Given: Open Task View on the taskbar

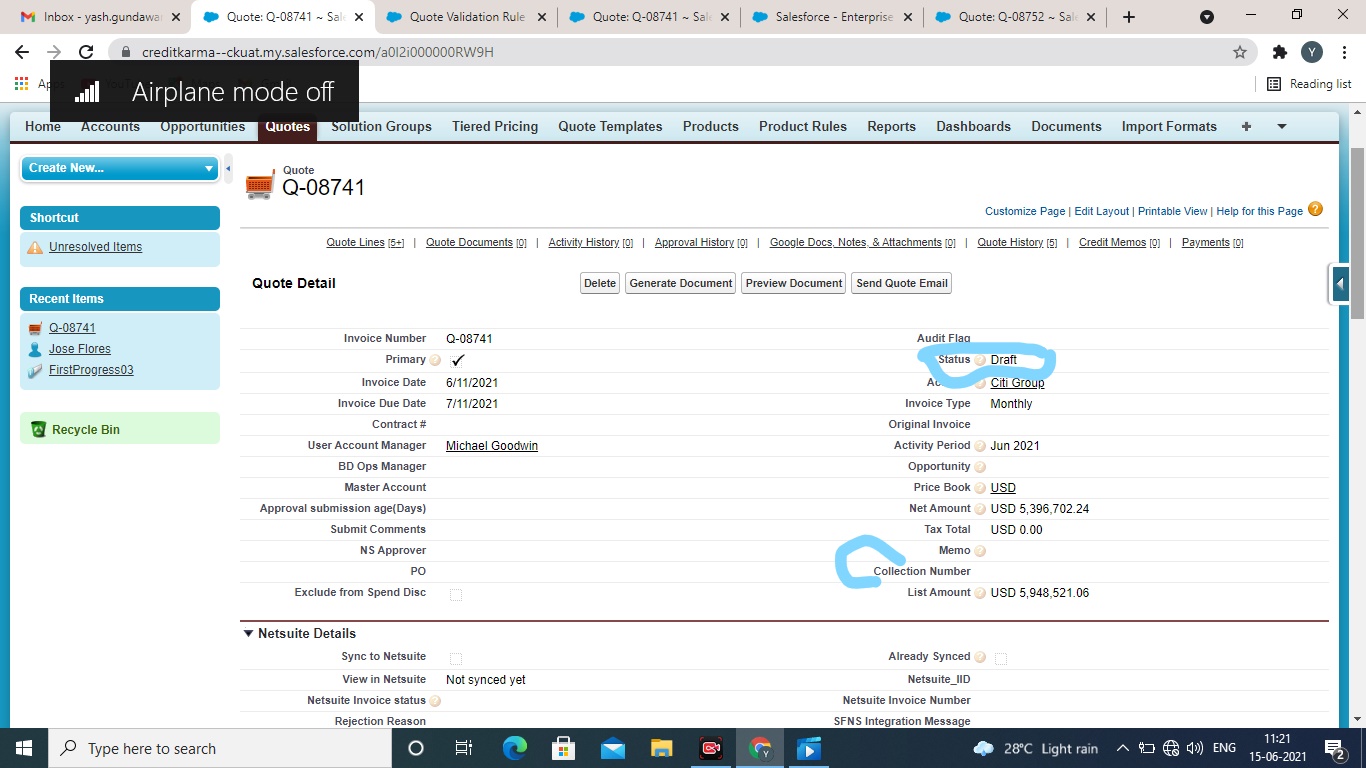Looking at the screenshot, I should pos(464,748).
